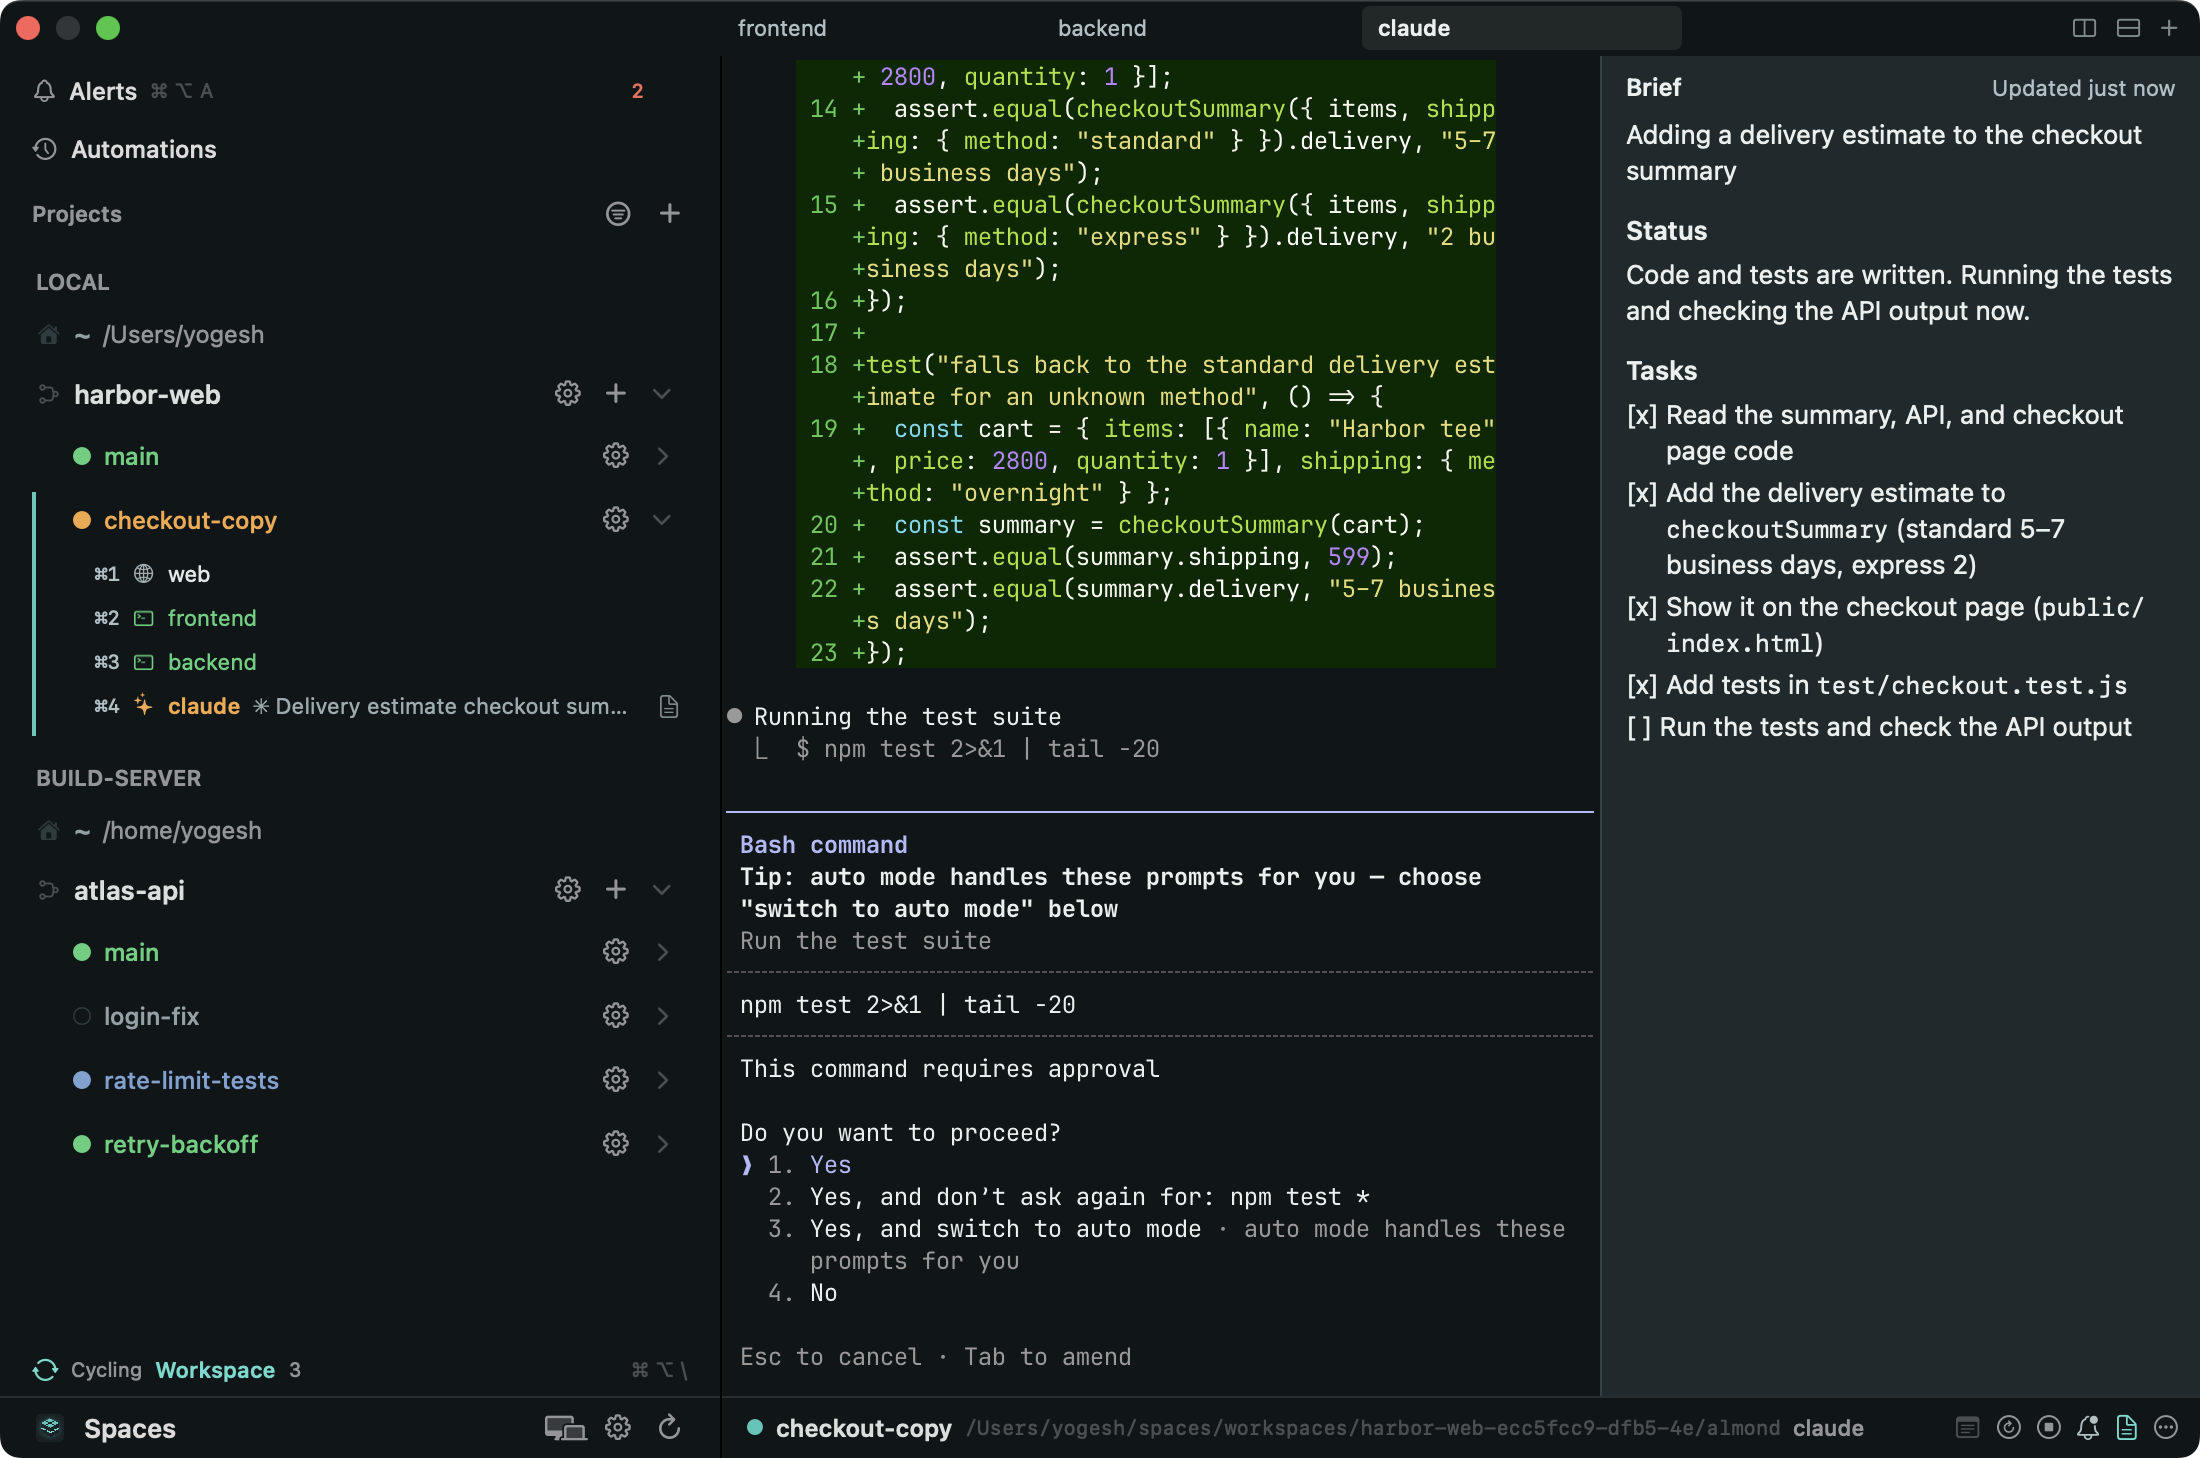Split pane horizontally via top-right rows icon
The width and height of the screenshot is (2200, 1458).
tap(2128, 28)
